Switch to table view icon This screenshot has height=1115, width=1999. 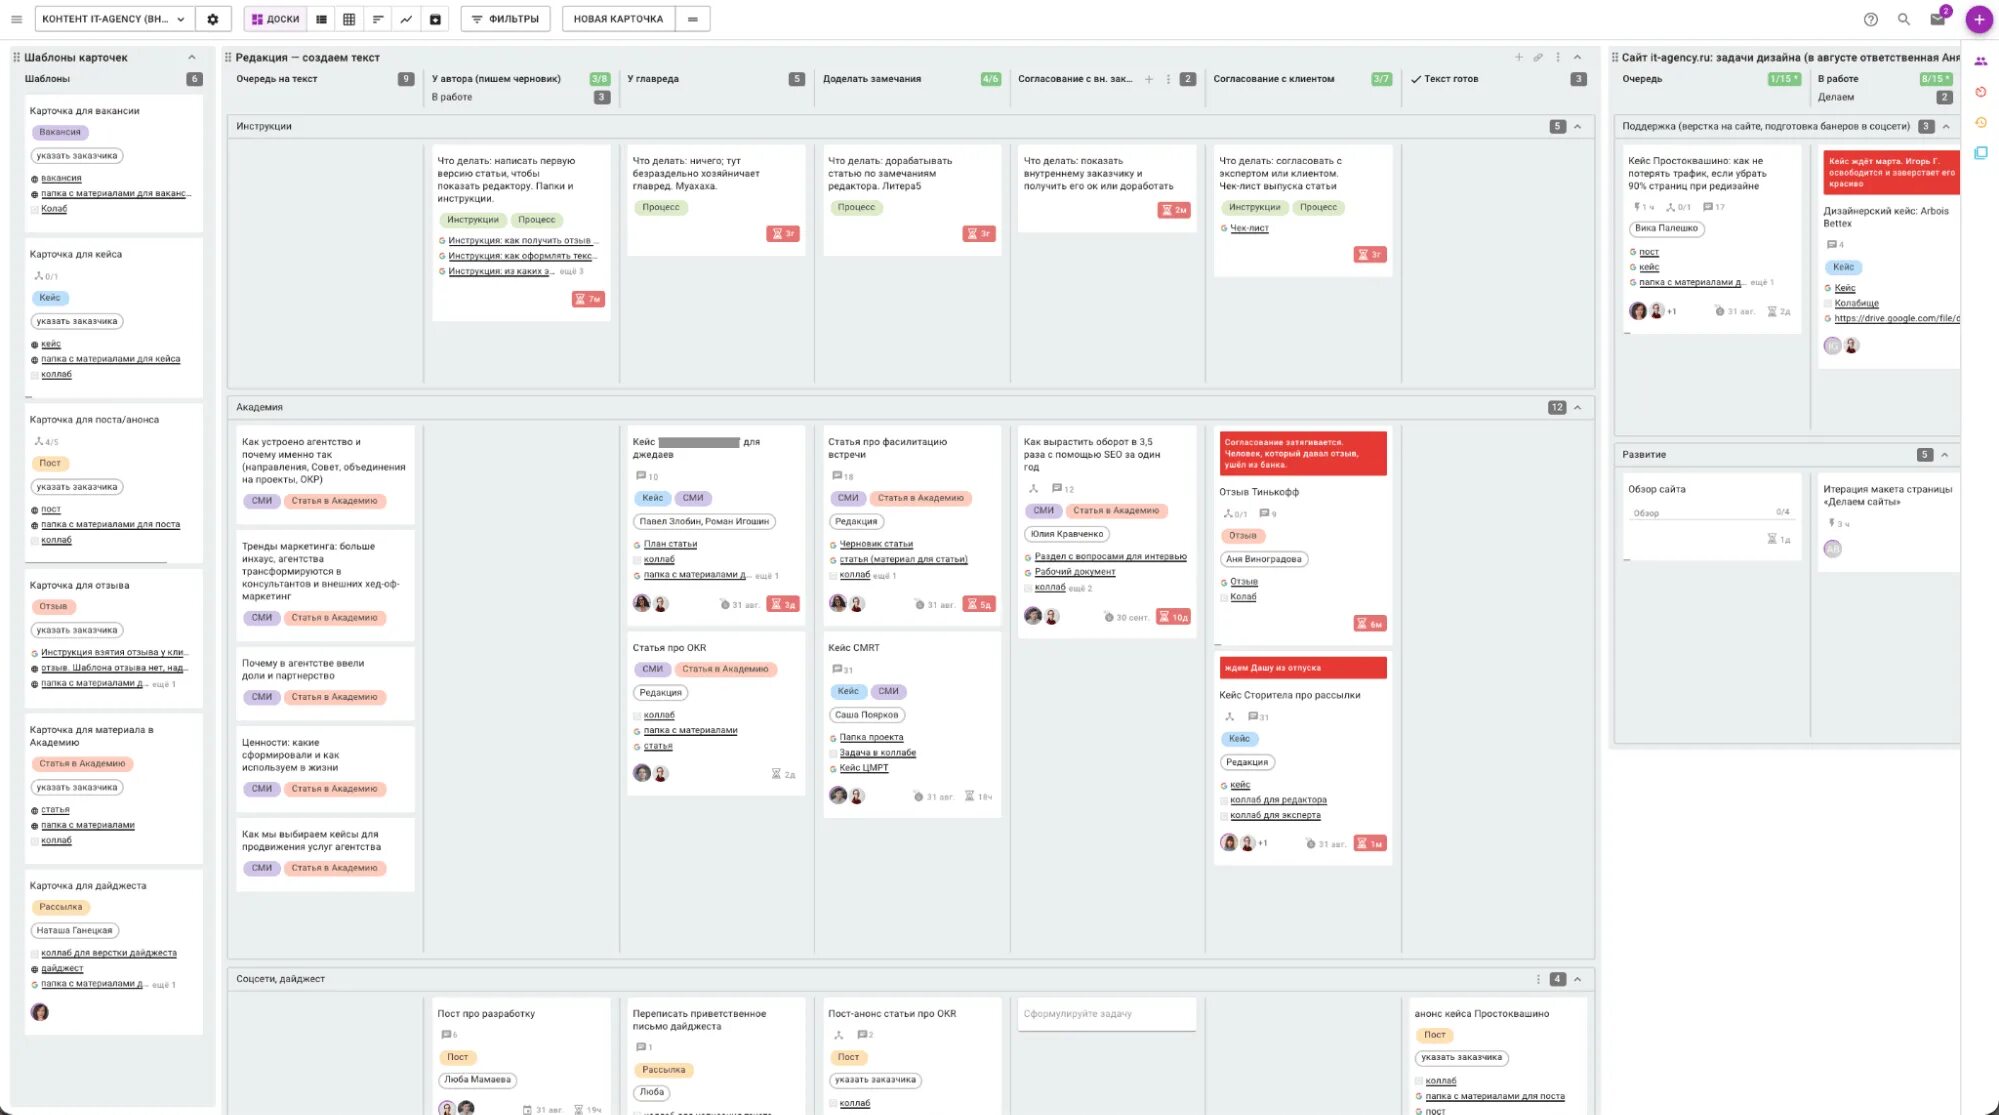click(x=349, y=19)
